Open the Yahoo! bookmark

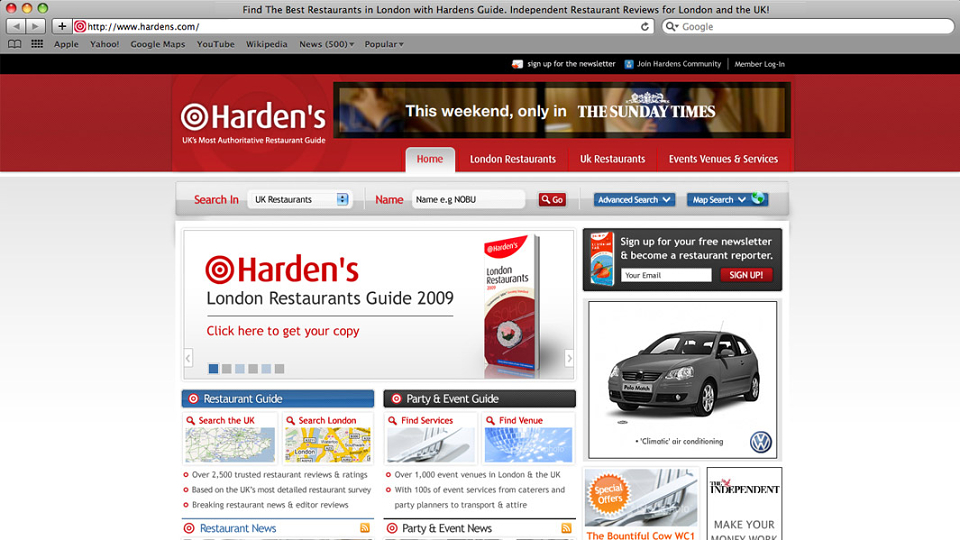click(105, 44)
